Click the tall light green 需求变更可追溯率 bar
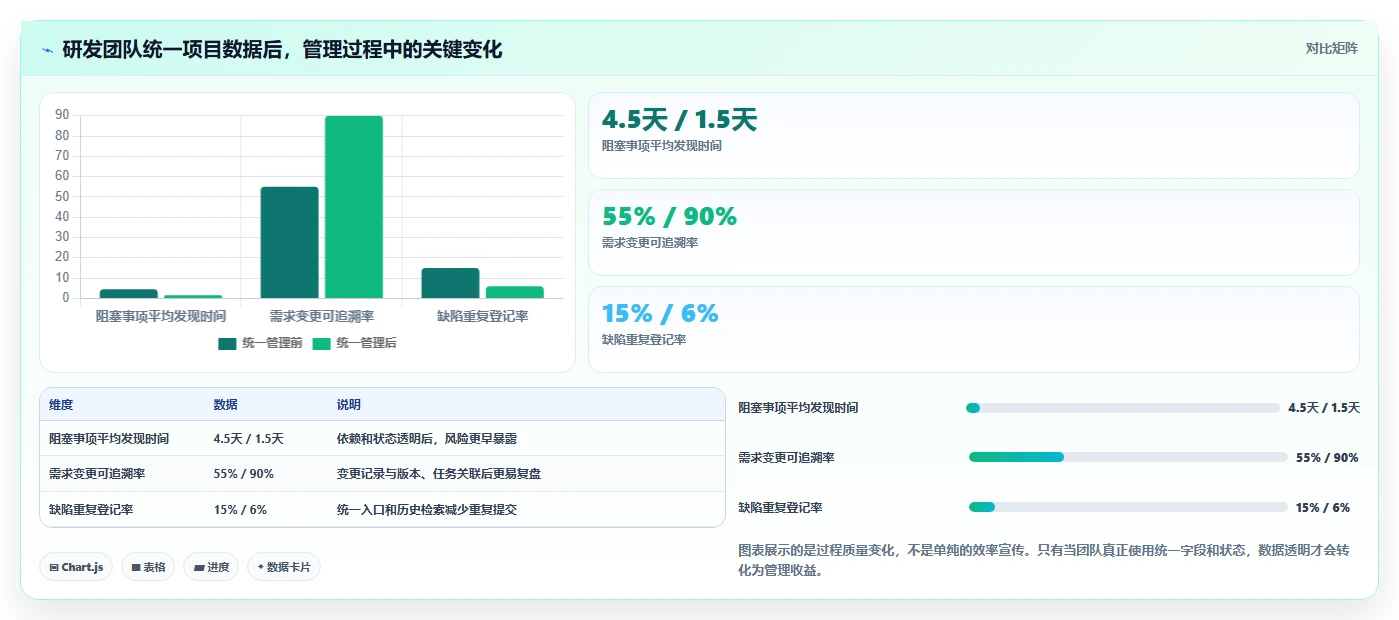Viewport: 1399px width, 620px height. click(354, 207)
